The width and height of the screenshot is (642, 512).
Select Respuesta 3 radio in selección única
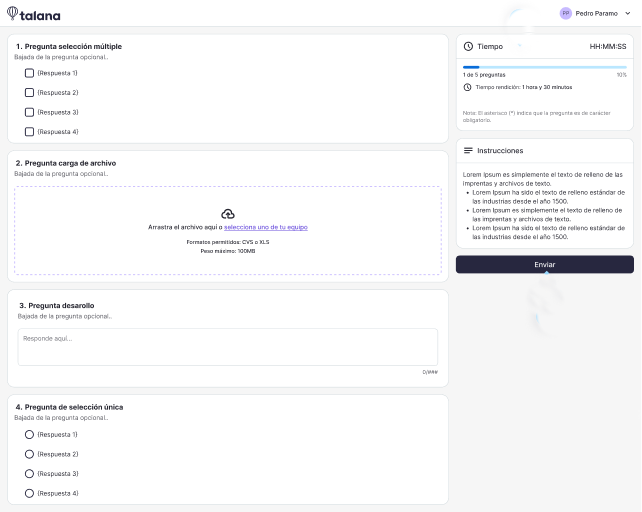click(x=29, y=473)
